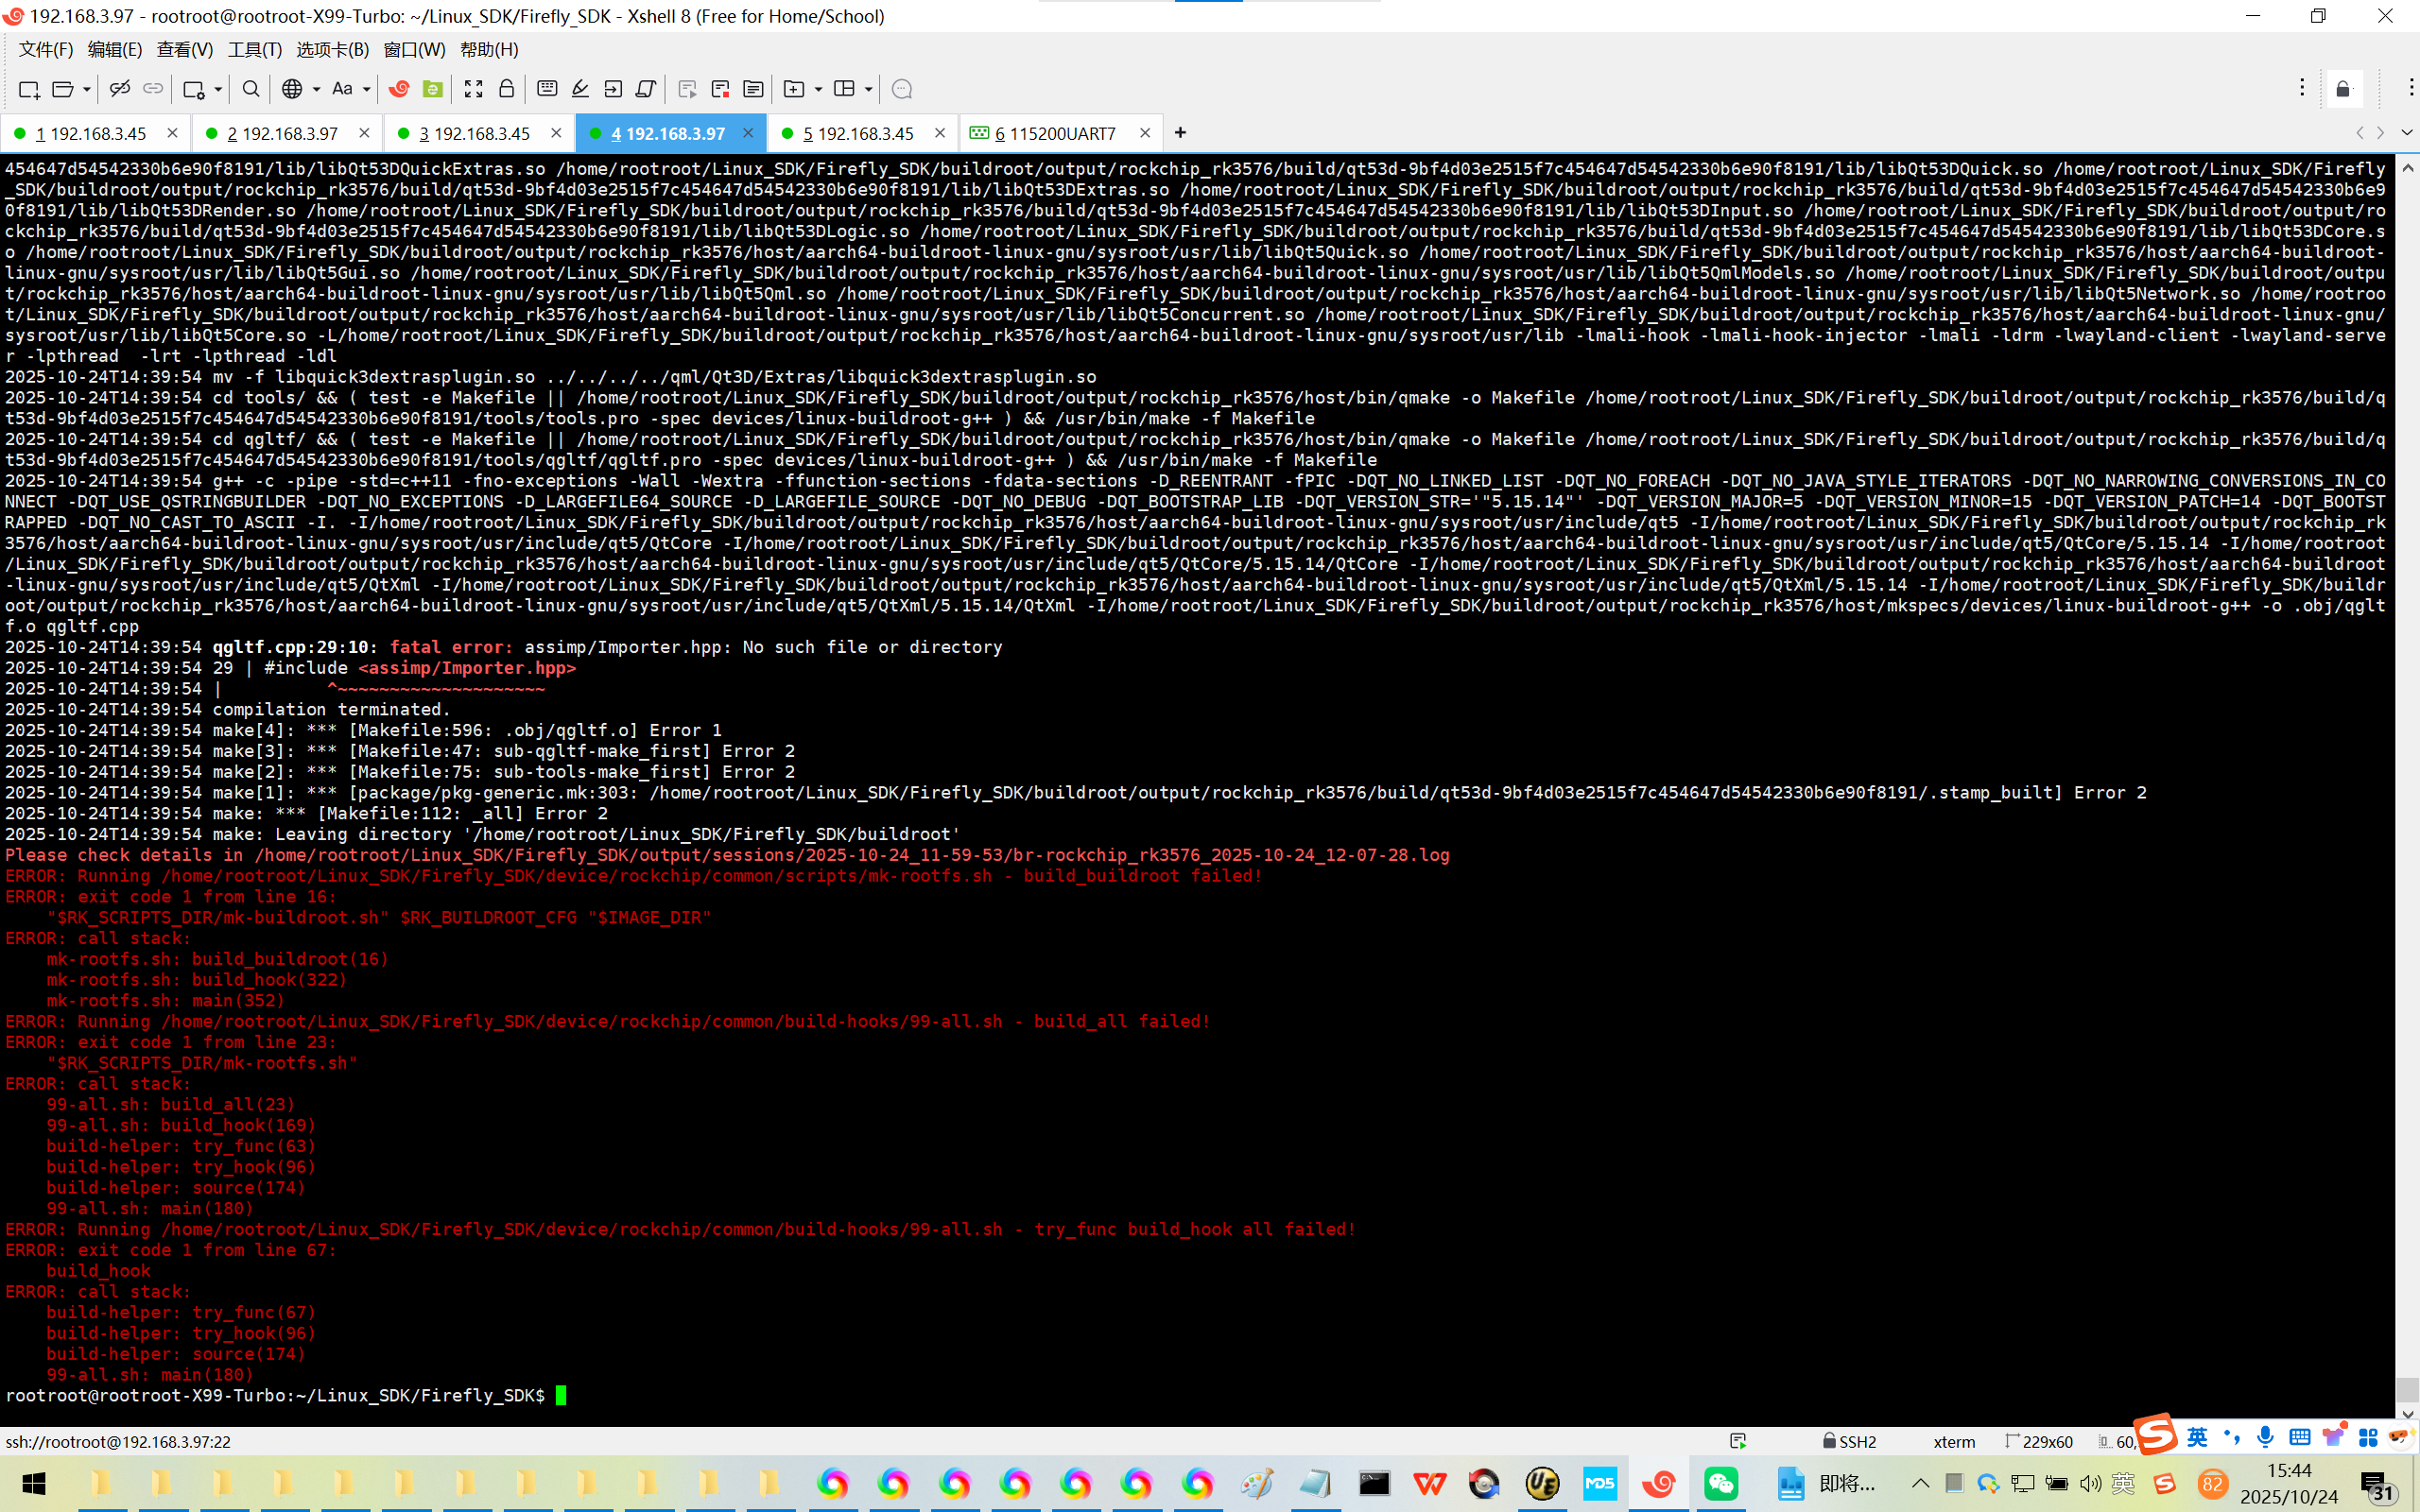Open the keyboard mapping icon
The width and height of the screenshot is (2420, 1512).
pos(547,89)
